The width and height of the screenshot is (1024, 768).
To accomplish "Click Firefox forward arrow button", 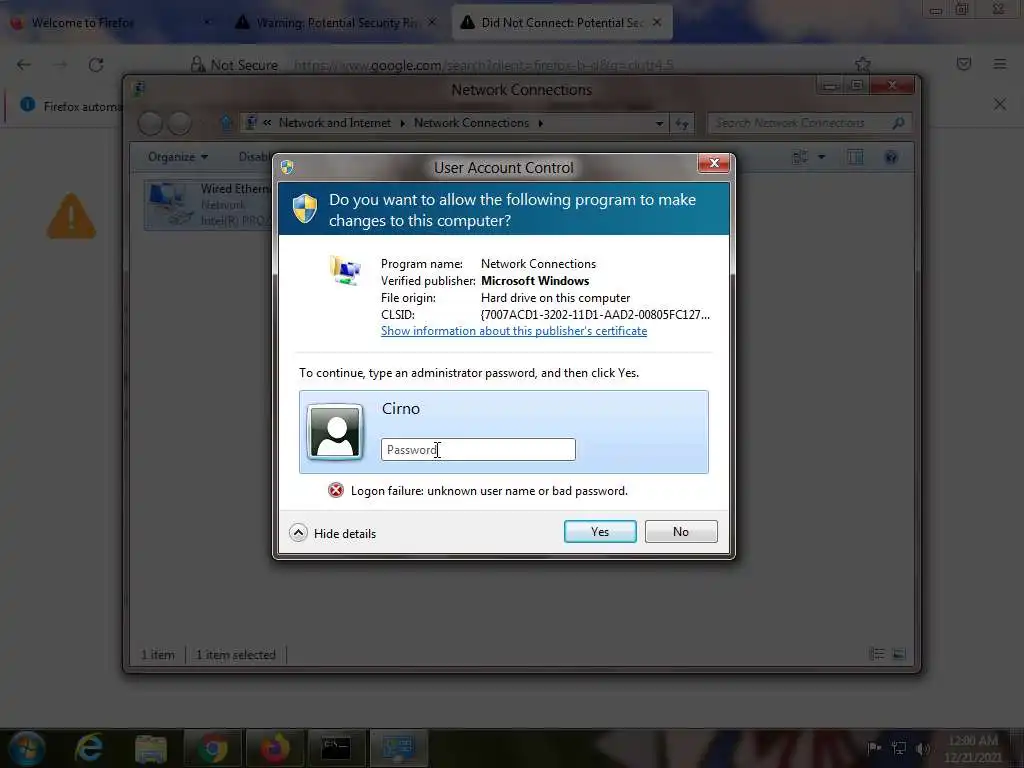I will (60, 65).
